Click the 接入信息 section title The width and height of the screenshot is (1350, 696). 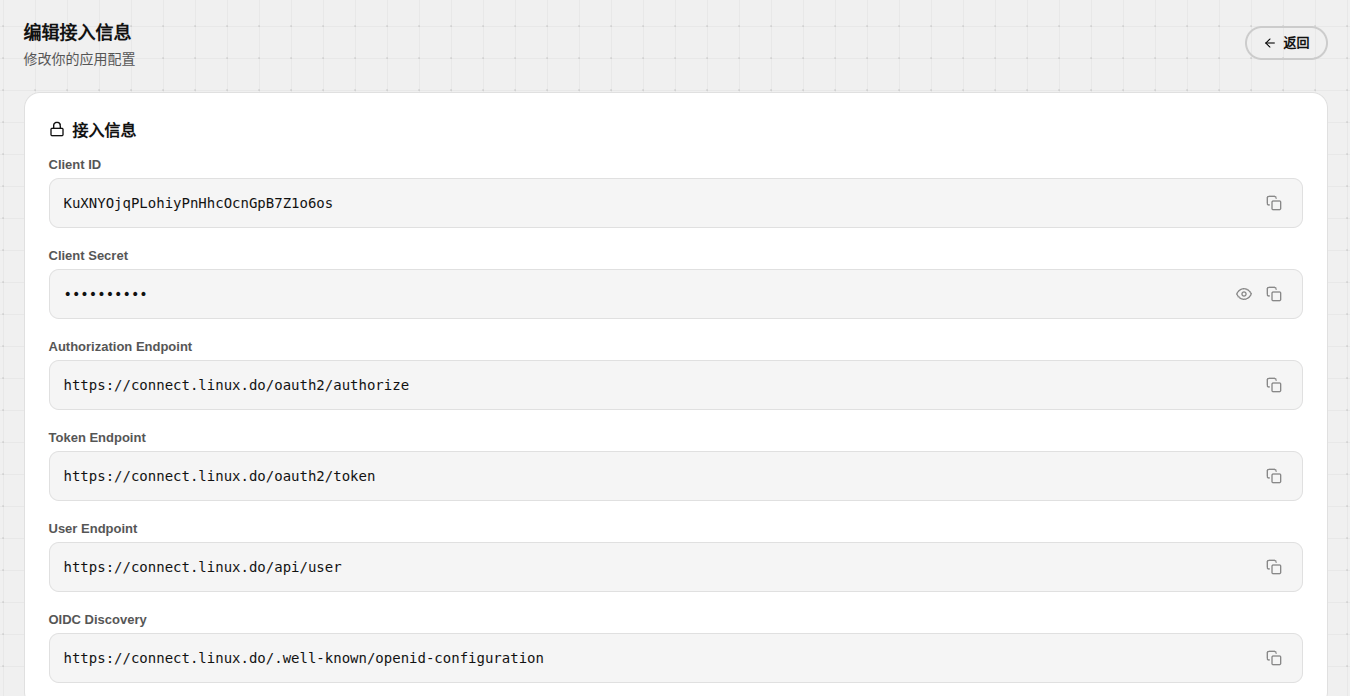click(x=104, y=130)
